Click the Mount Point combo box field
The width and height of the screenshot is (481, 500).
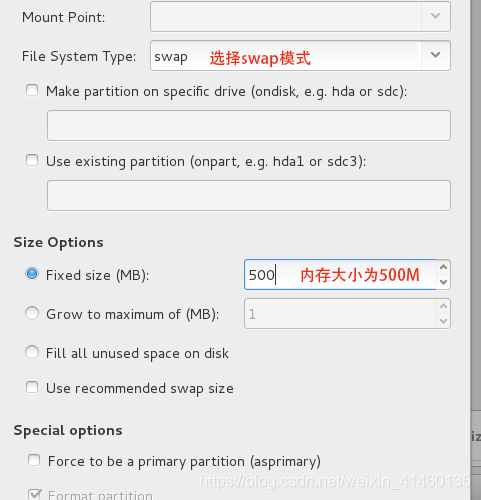pyautogui.click(x=286, y=16)
